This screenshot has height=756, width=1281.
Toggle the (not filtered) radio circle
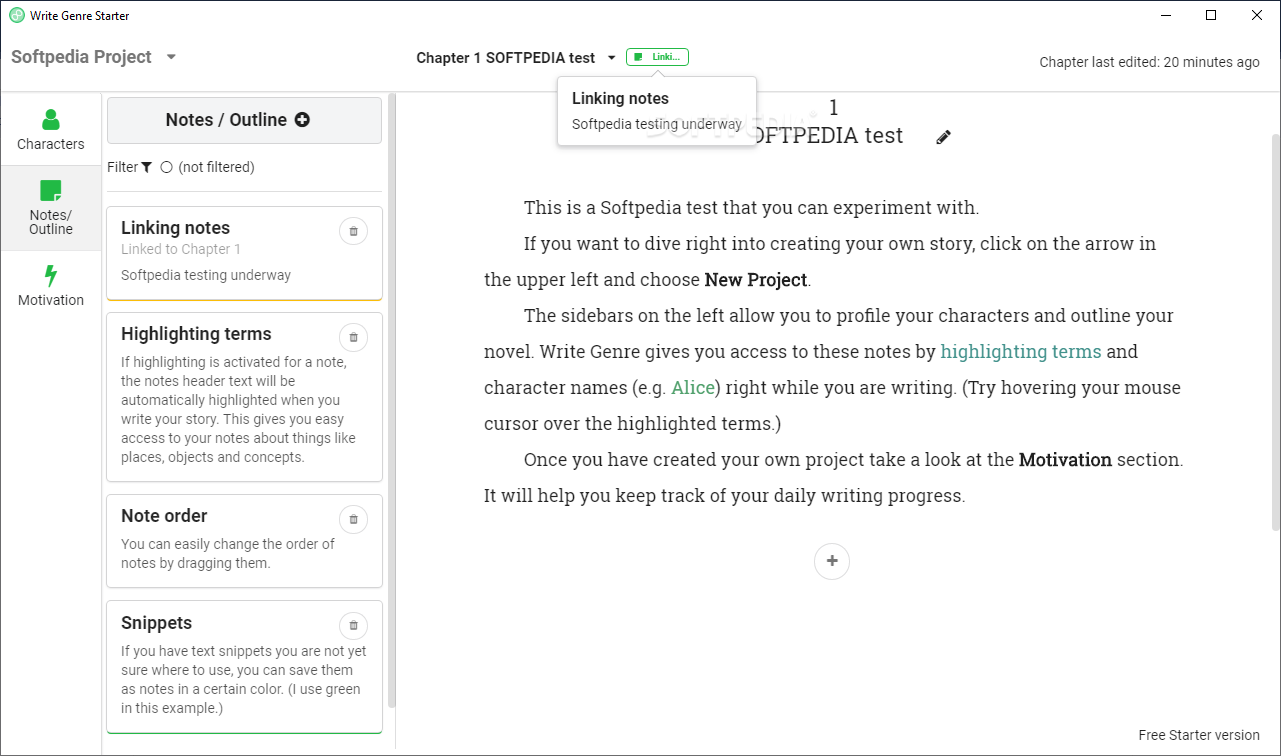pyautogui.click(x=166, y=168)
